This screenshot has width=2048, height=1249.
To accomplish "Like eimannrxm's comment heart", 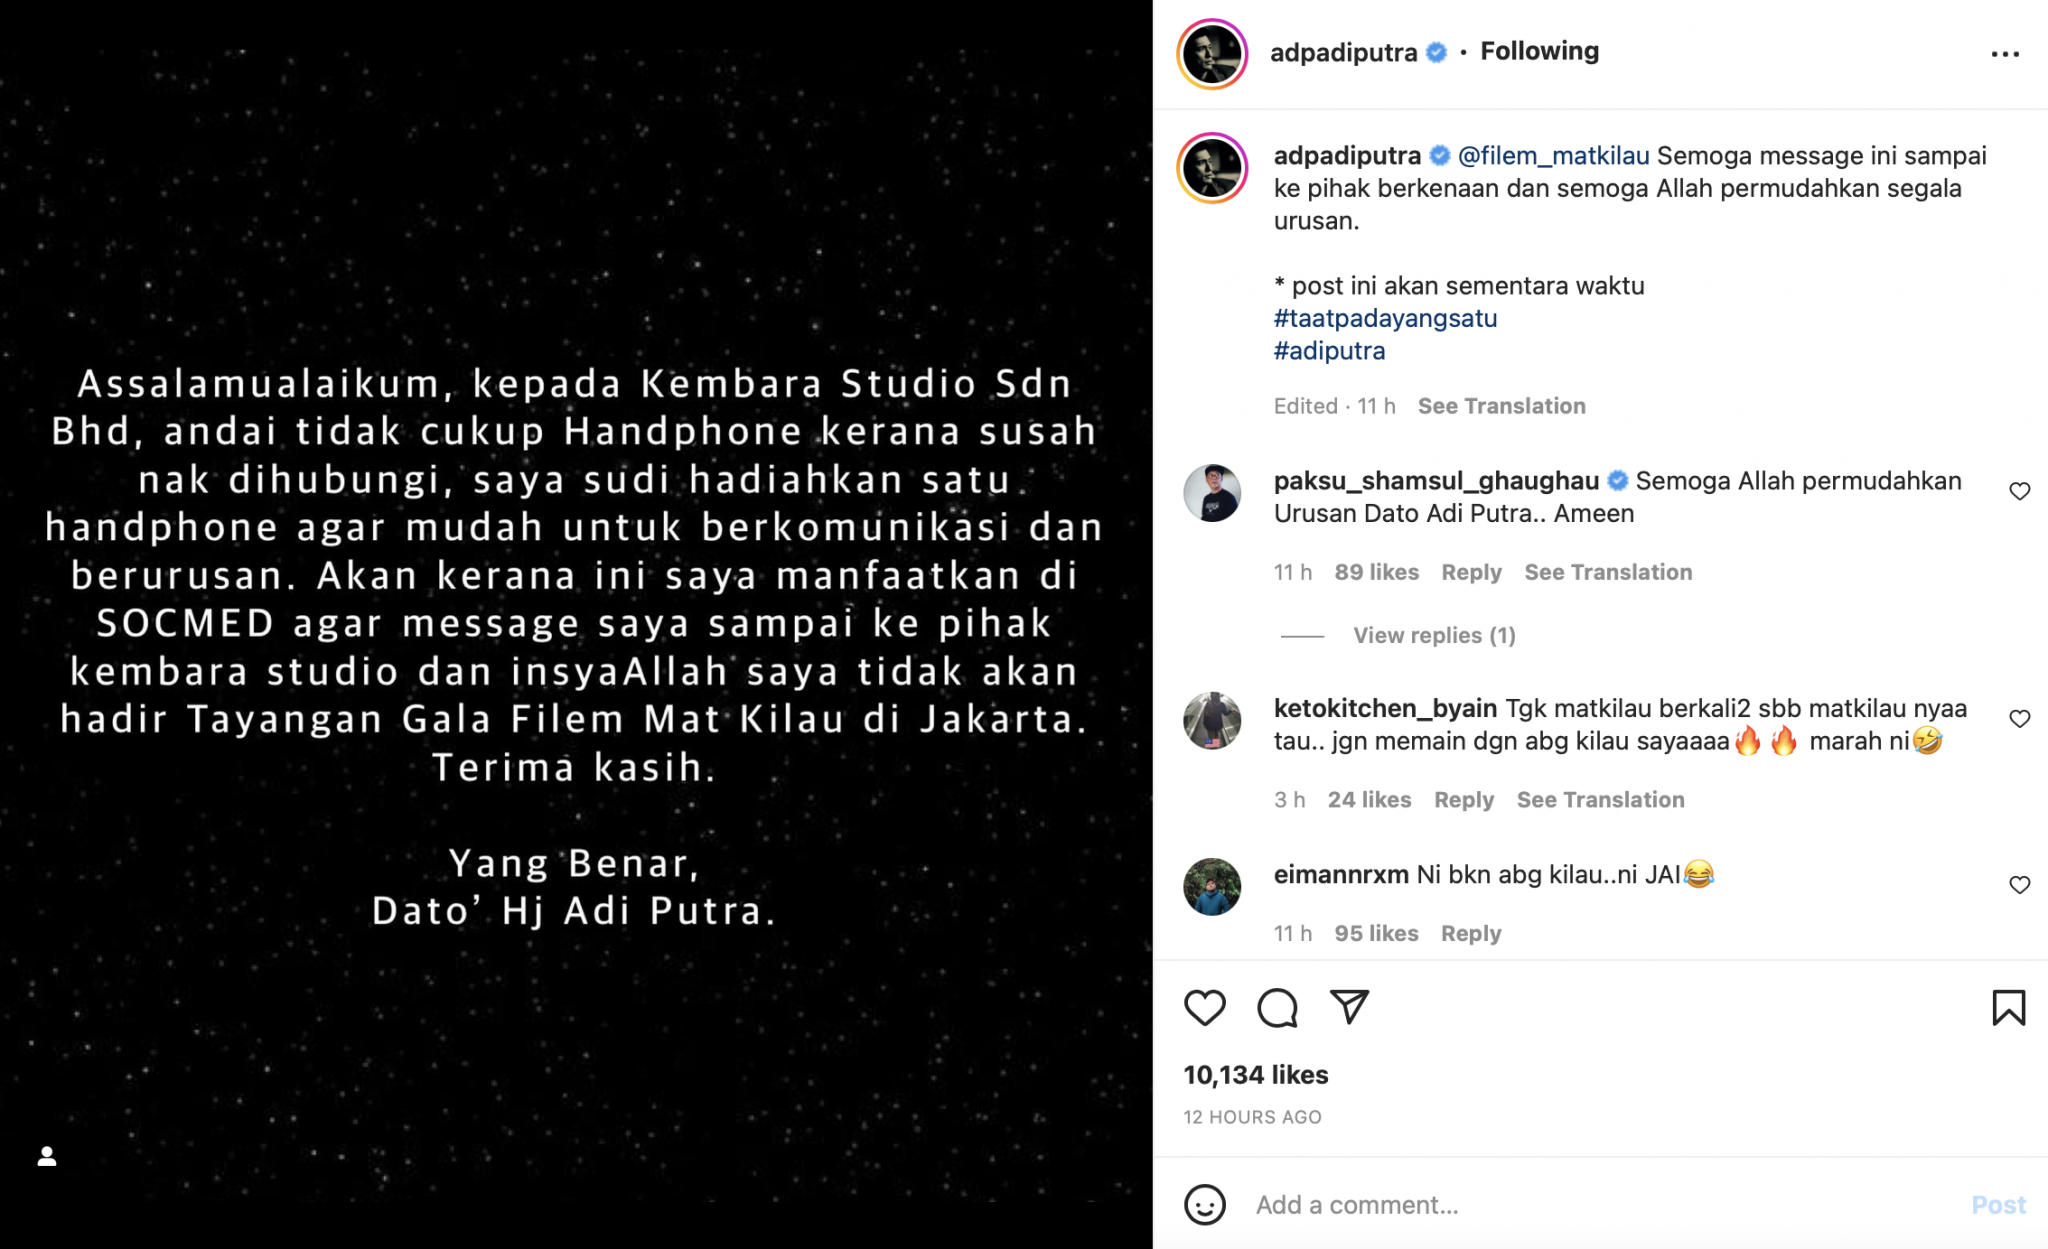I will (x=2019, y=885).
